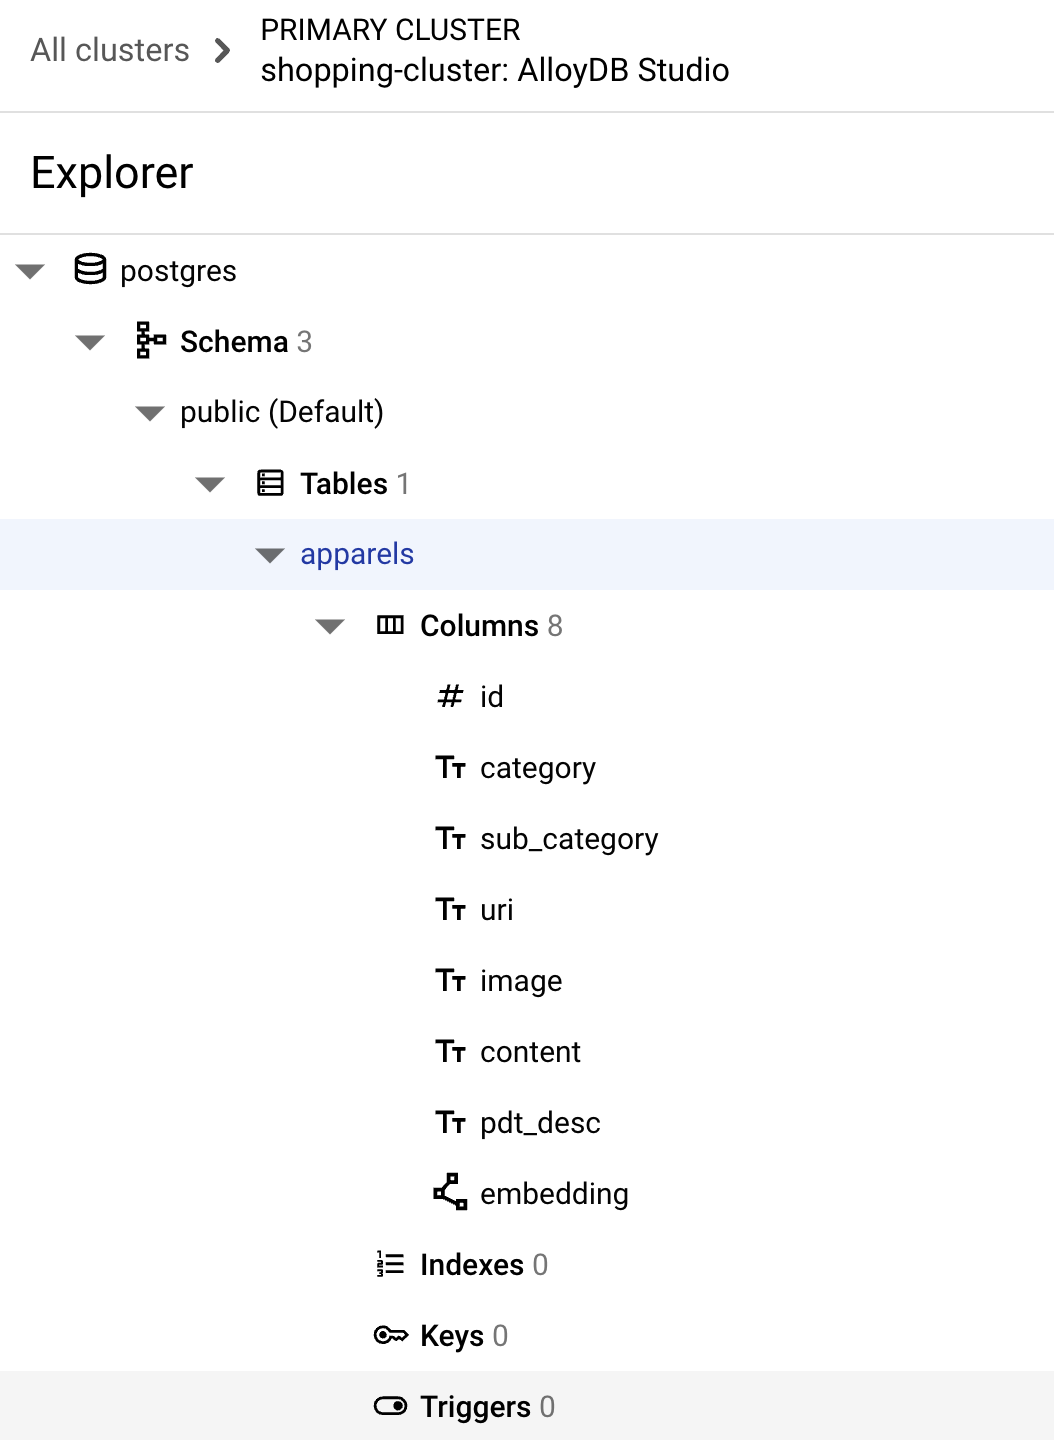Select the pdt_desc column

(540, 1123)
